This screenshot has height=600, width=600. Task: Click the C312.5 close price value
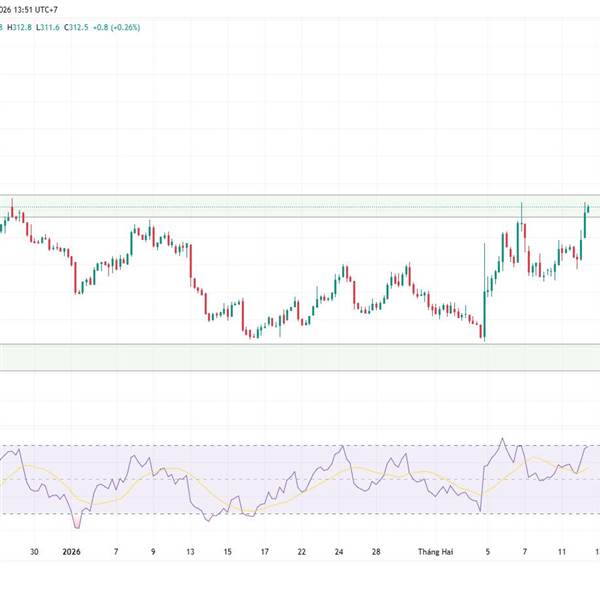(x=78, y=27)
